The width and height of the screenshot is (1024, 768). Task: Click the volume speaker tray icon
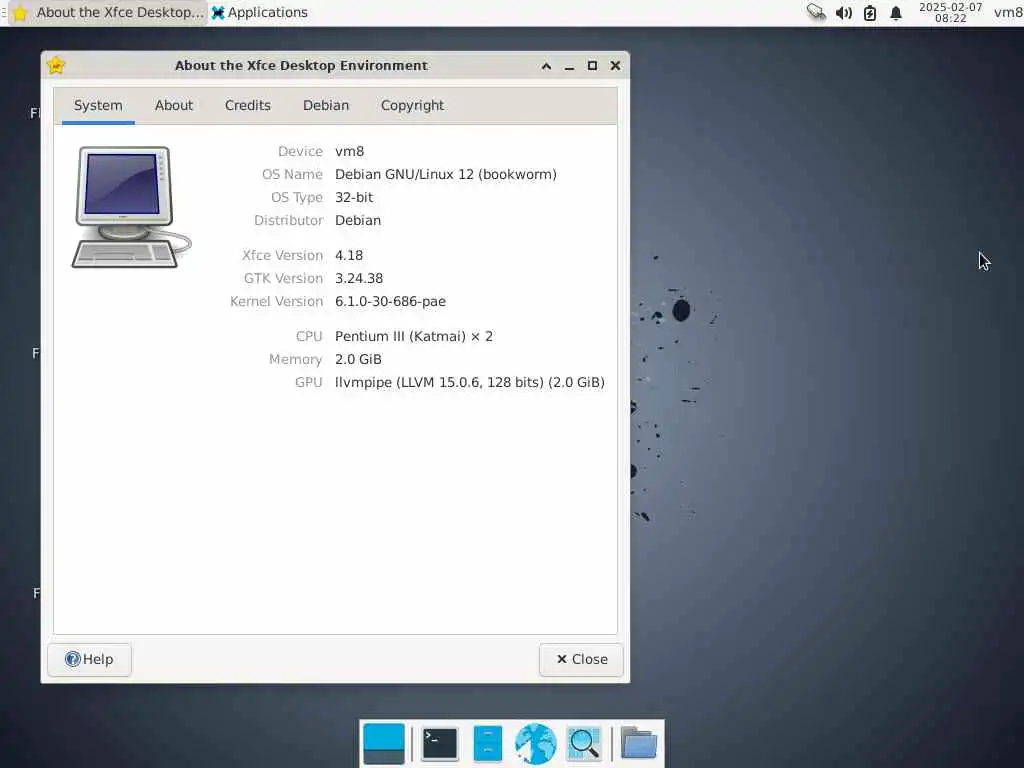844,13
